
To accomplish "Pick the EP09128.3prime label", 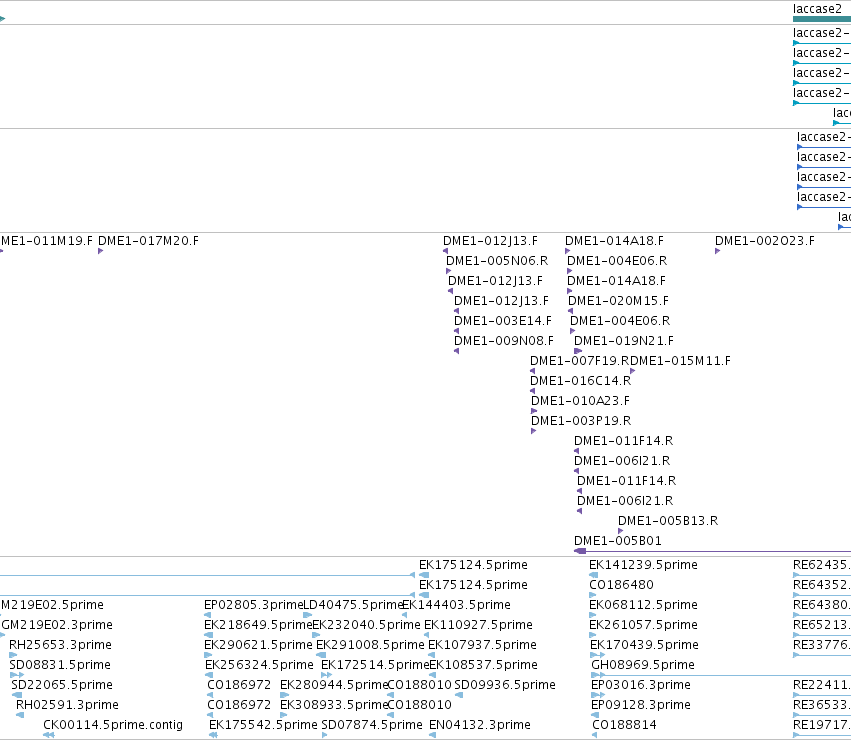I will pos(641,705).
